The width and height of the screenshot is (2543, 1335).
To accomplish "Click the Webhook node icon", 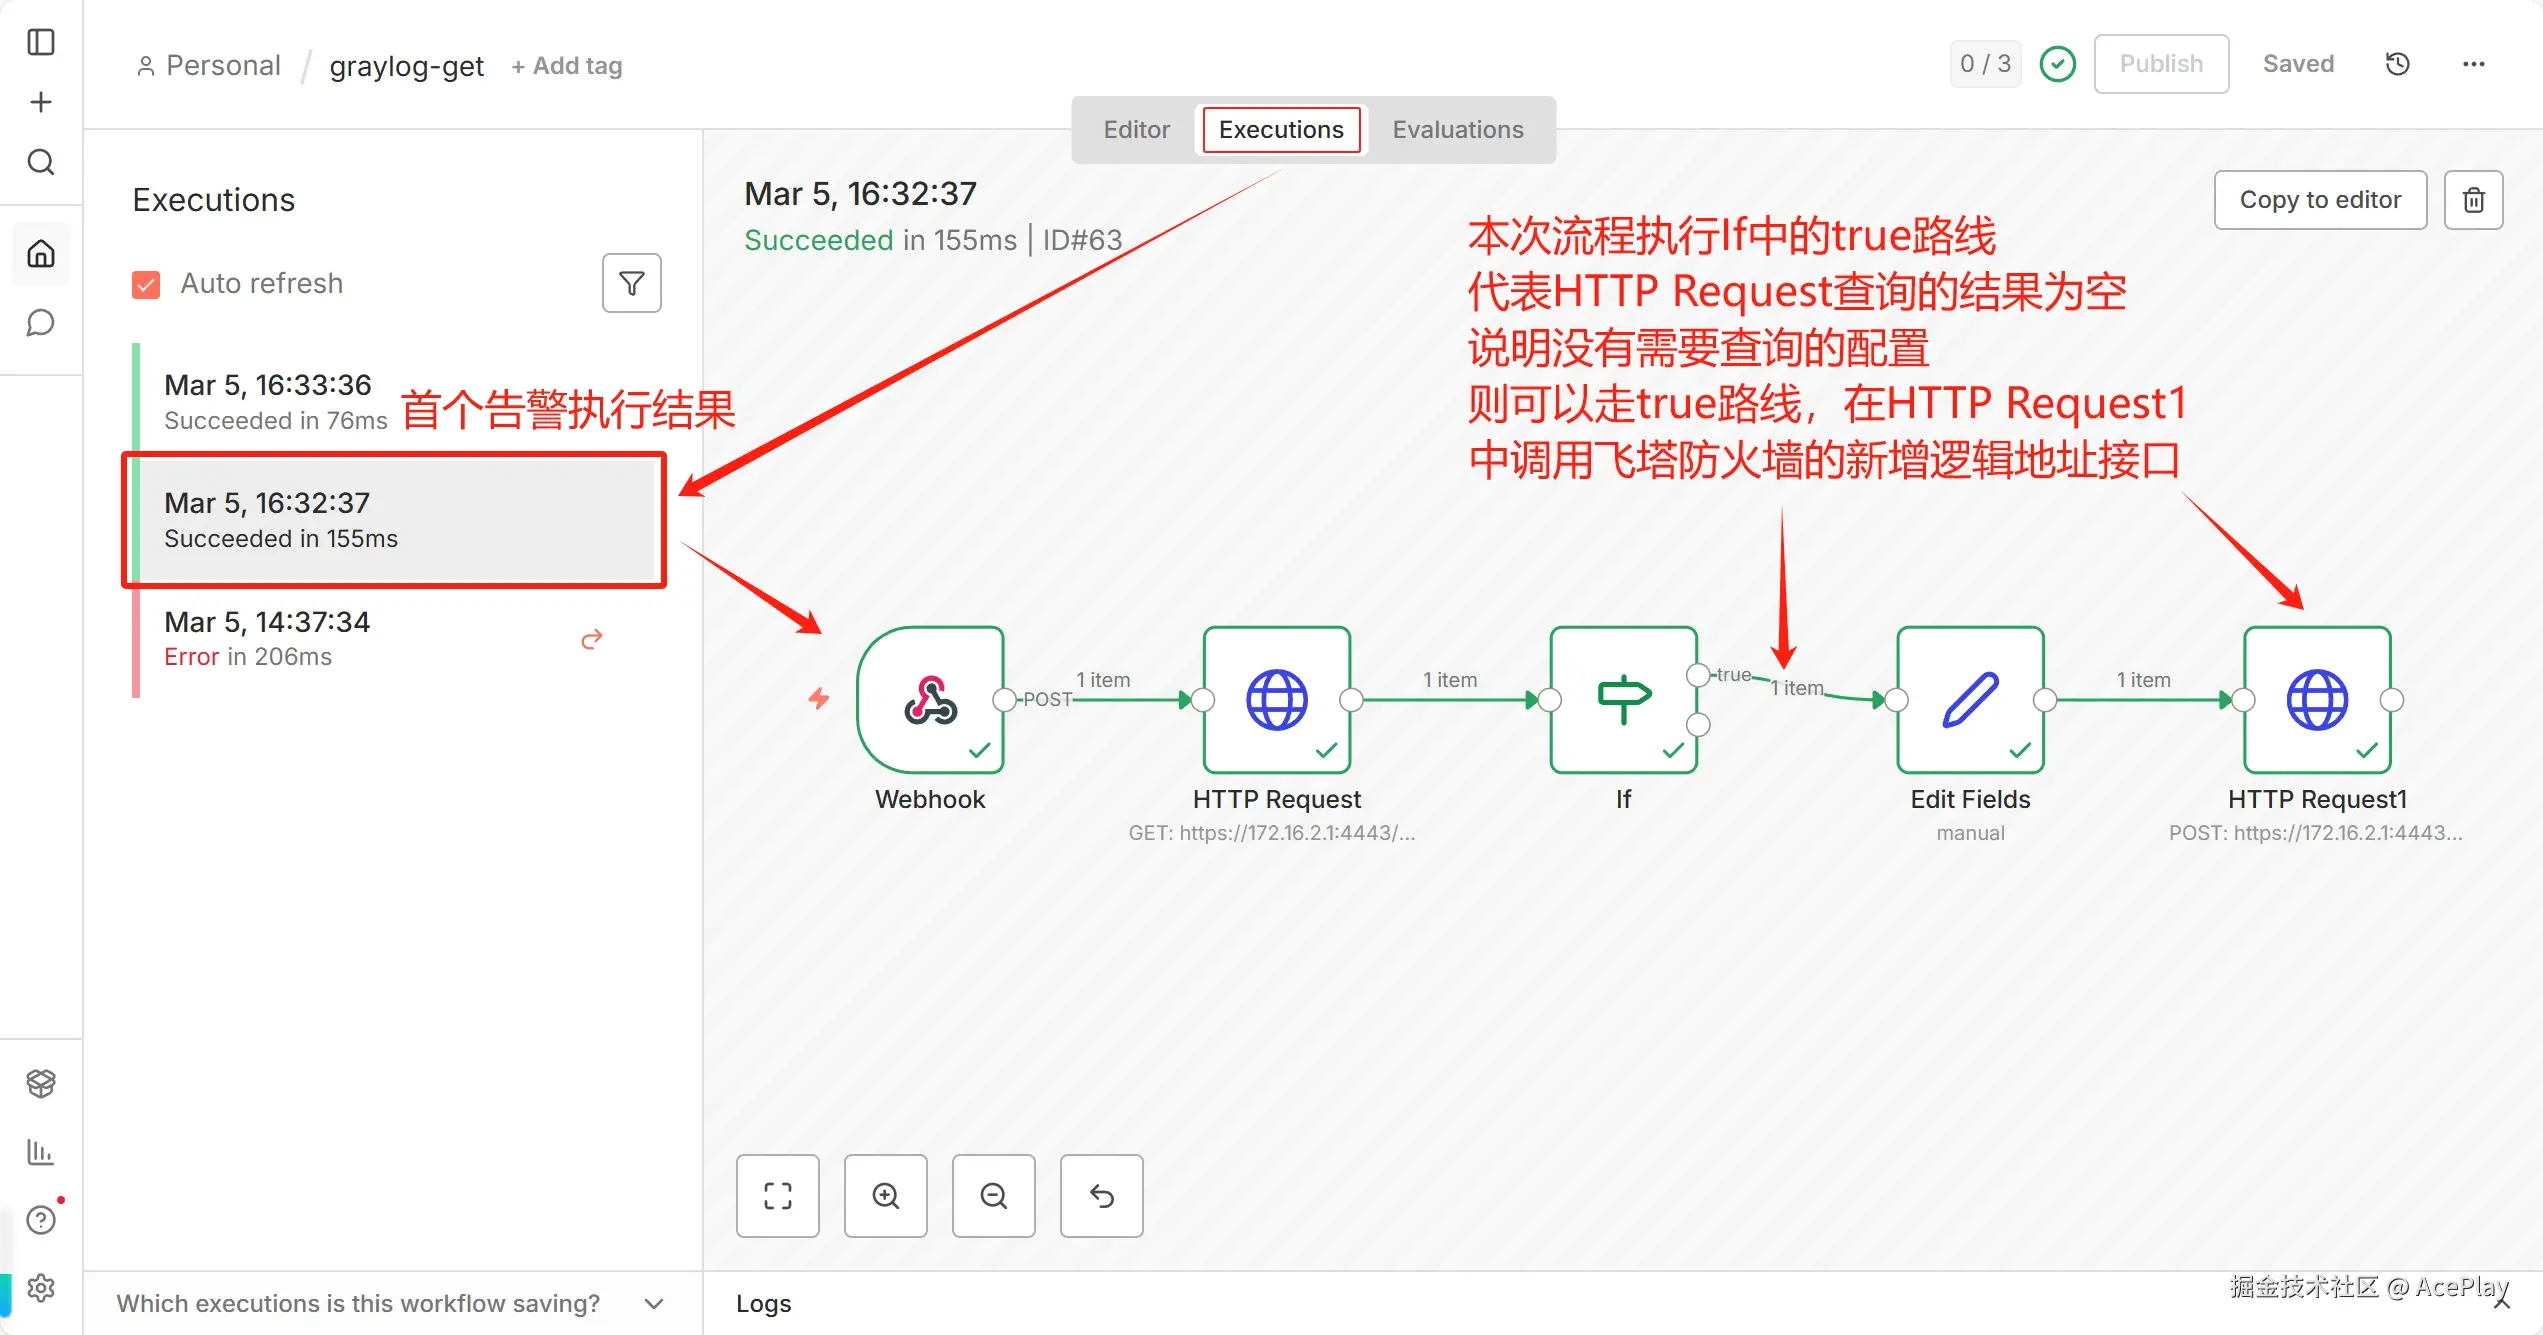I will [x=930, y=699].
